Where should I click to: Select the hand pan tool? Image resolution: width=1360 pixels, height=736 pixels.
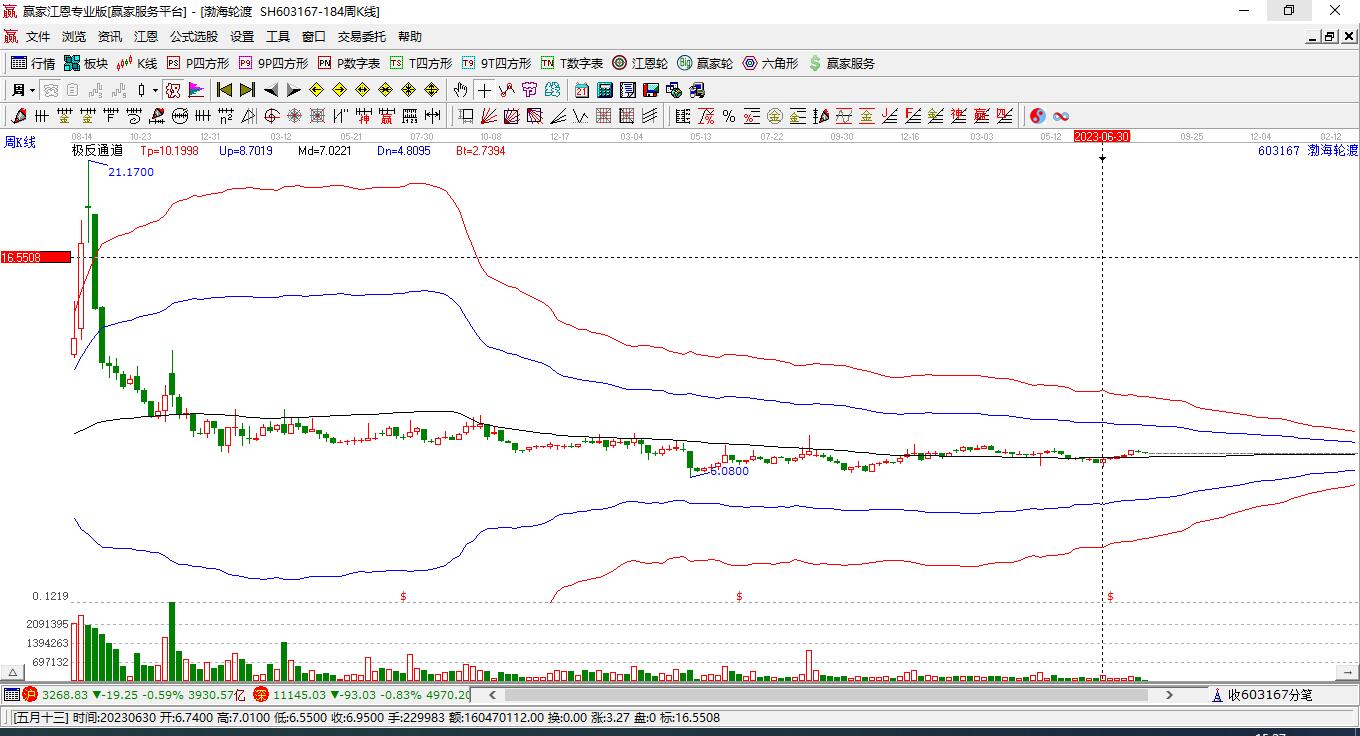461,90
